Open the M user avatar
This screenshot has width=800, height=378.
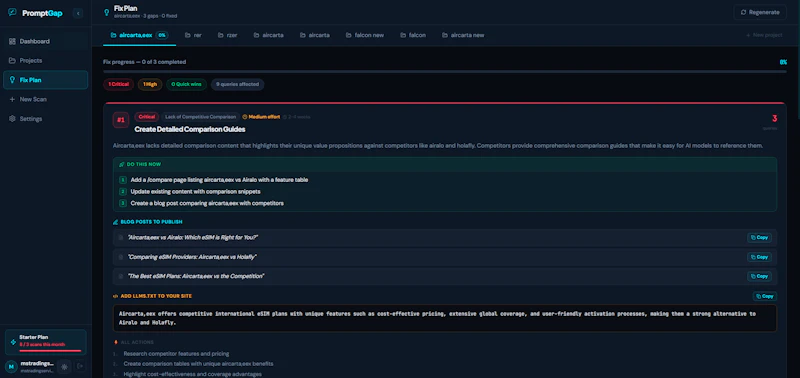click(x=11, y=366)
